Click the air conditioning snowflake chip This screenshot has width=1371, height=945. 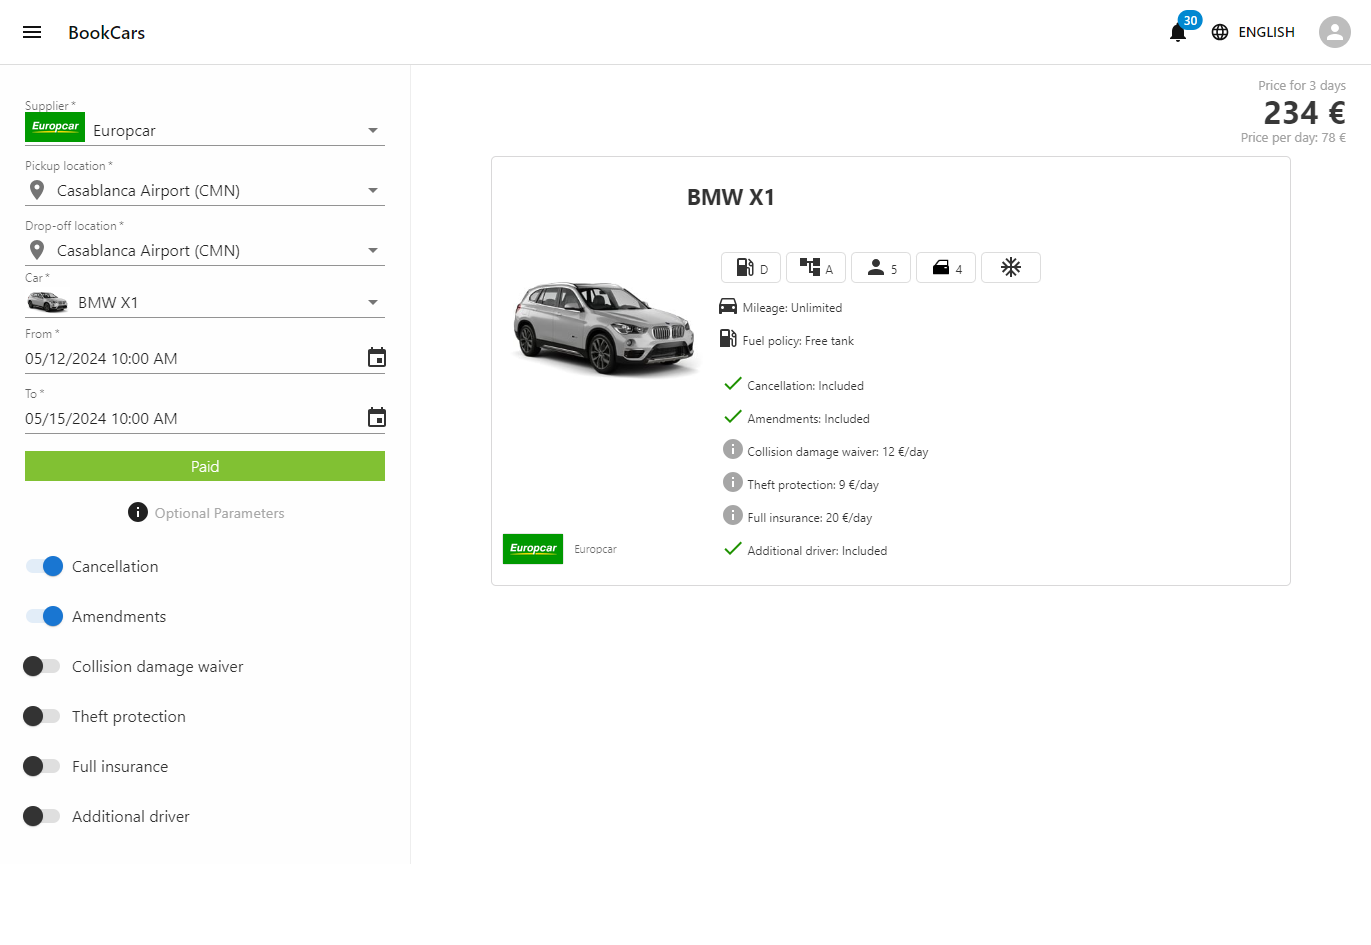tap(1011, 268)
